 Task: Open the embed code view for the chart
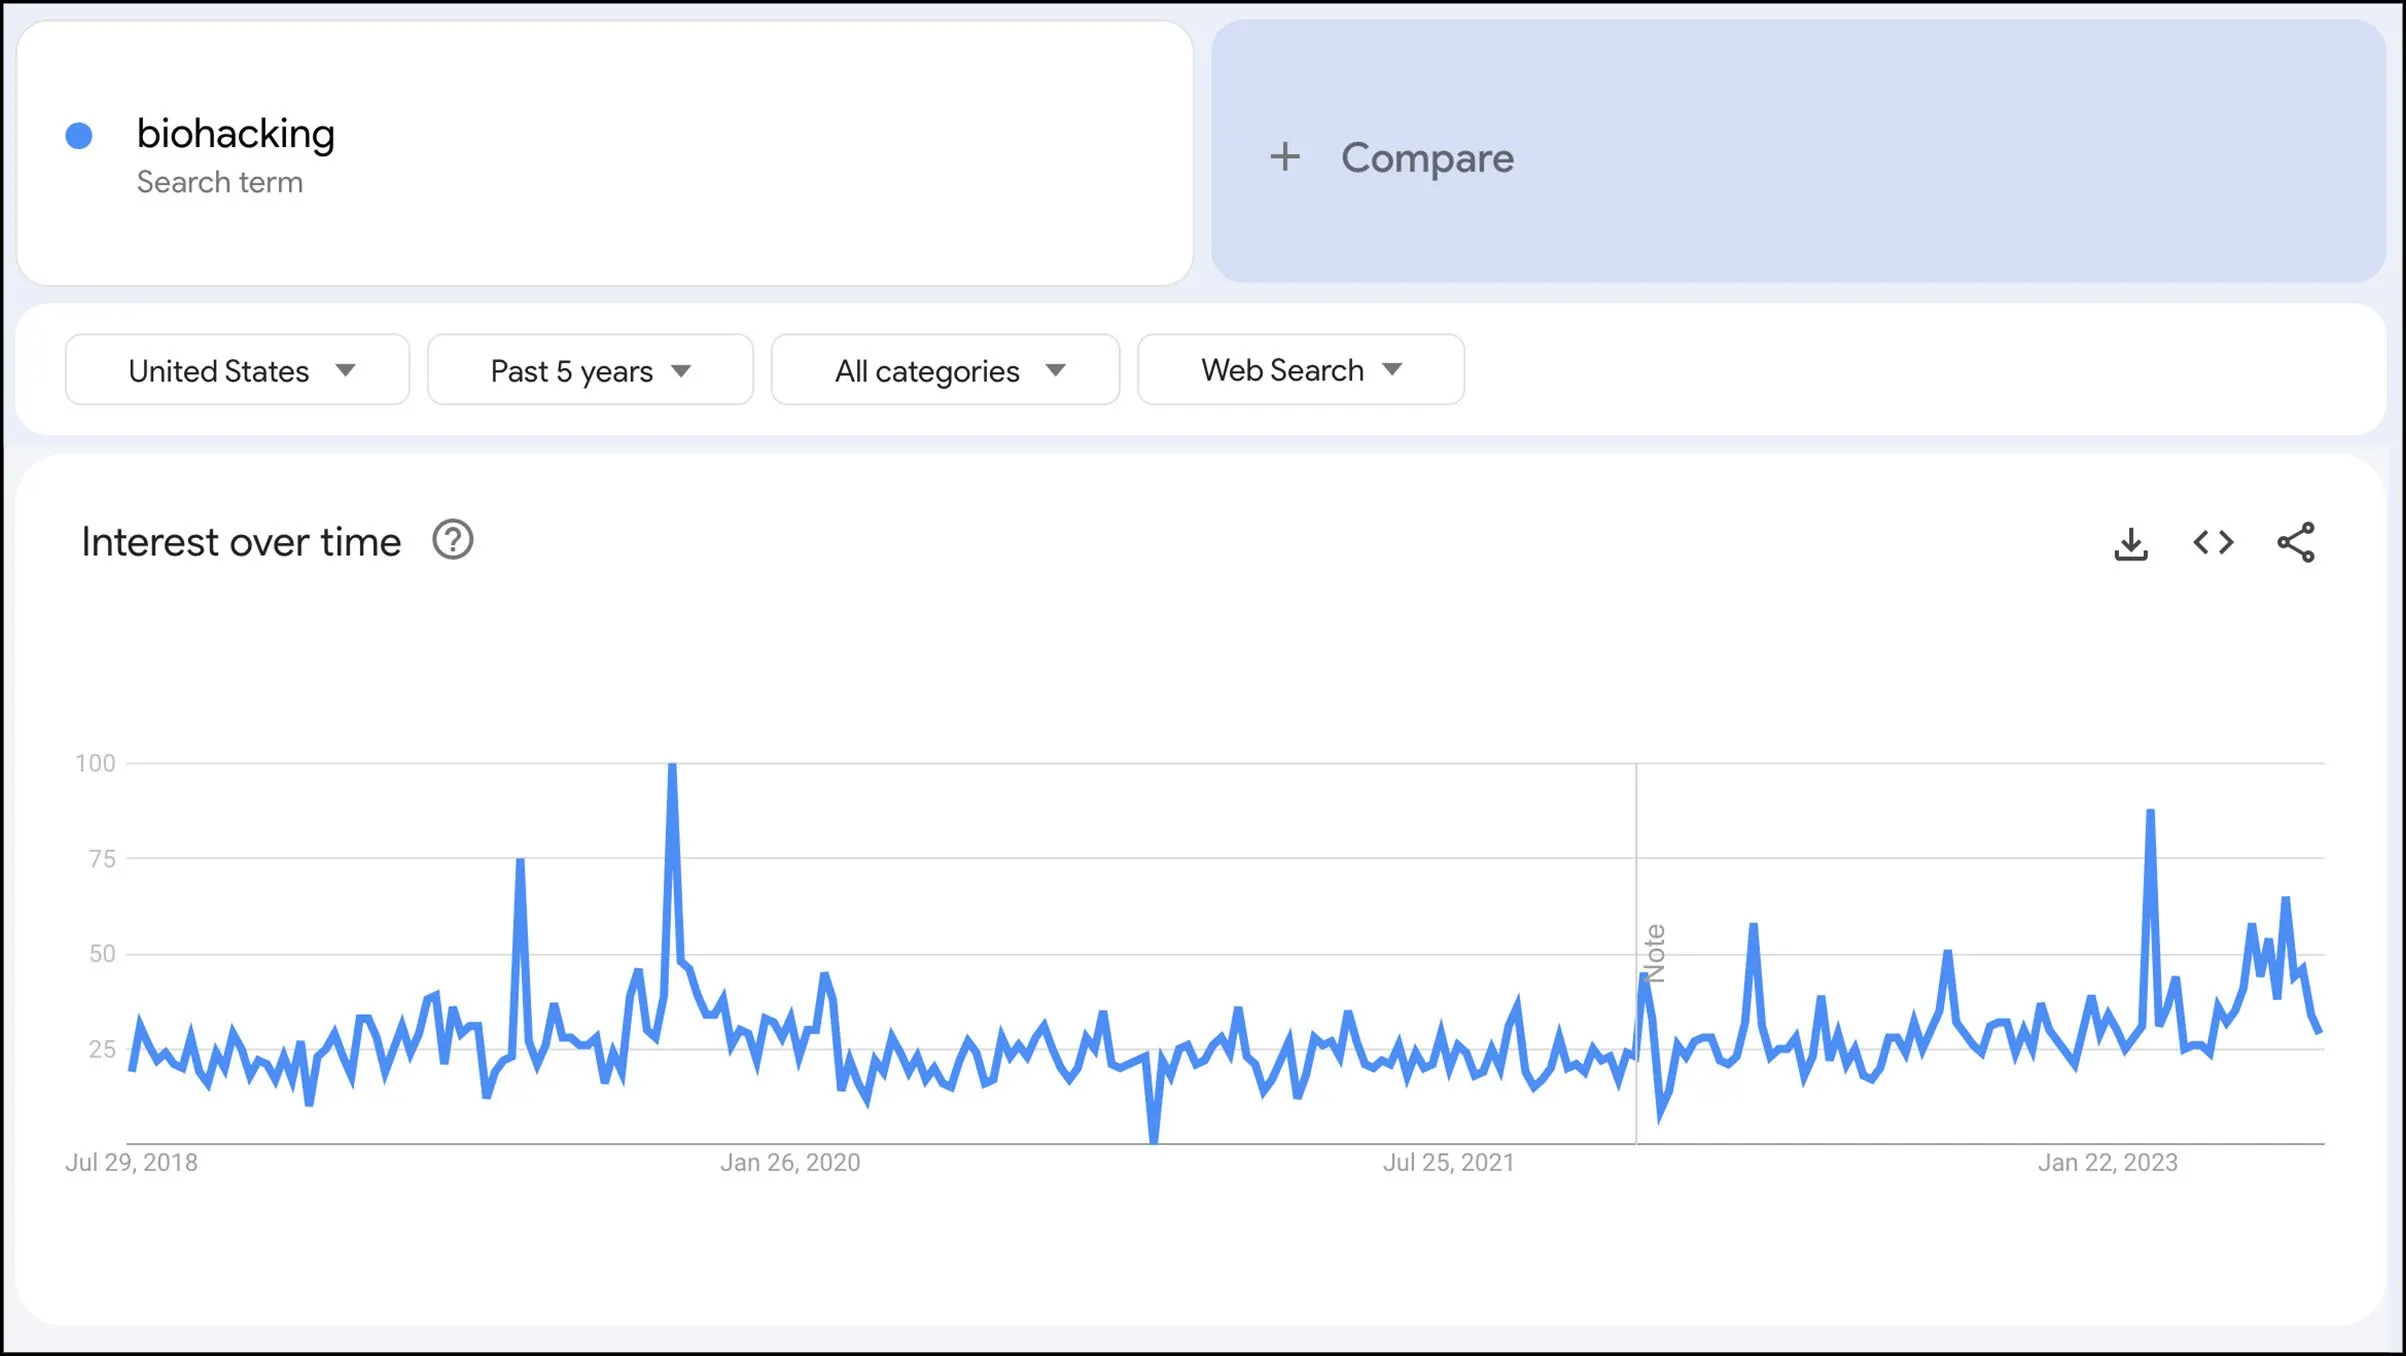pos(2212,543)
